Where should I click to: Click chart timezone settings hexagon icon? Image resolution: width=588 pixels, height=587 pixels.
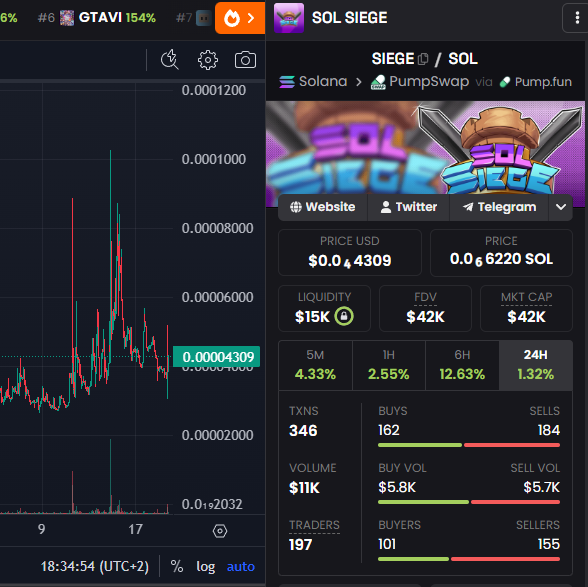(220, 531)
